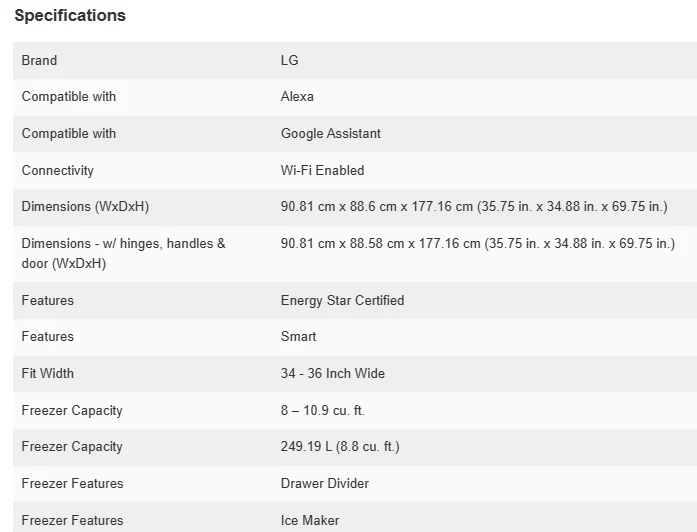Click the Specifications heading
697x532 pixels.
click(70, 16)
